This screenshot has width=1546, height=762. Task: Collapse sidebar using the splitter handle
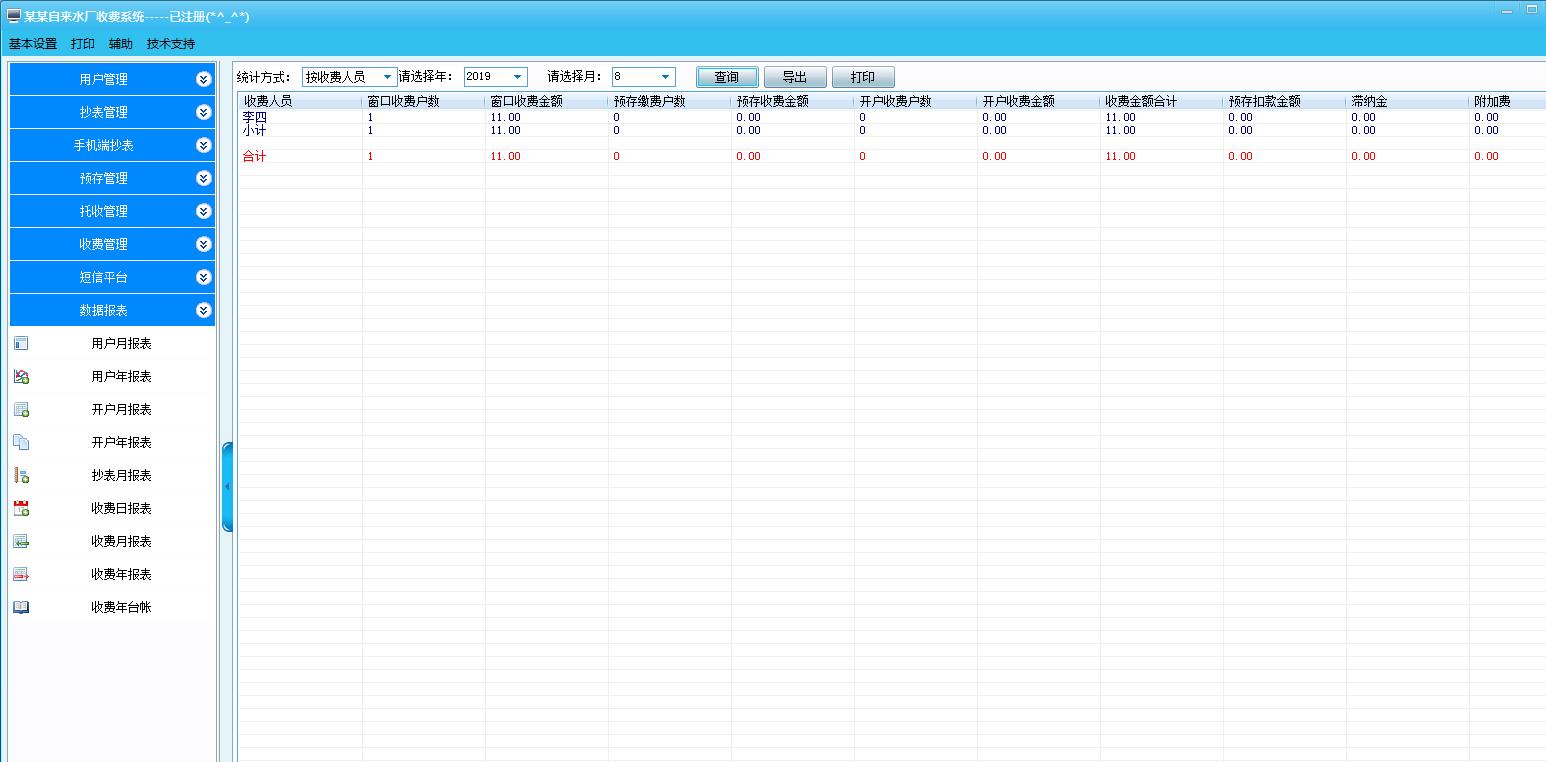(x=227, y=486)
